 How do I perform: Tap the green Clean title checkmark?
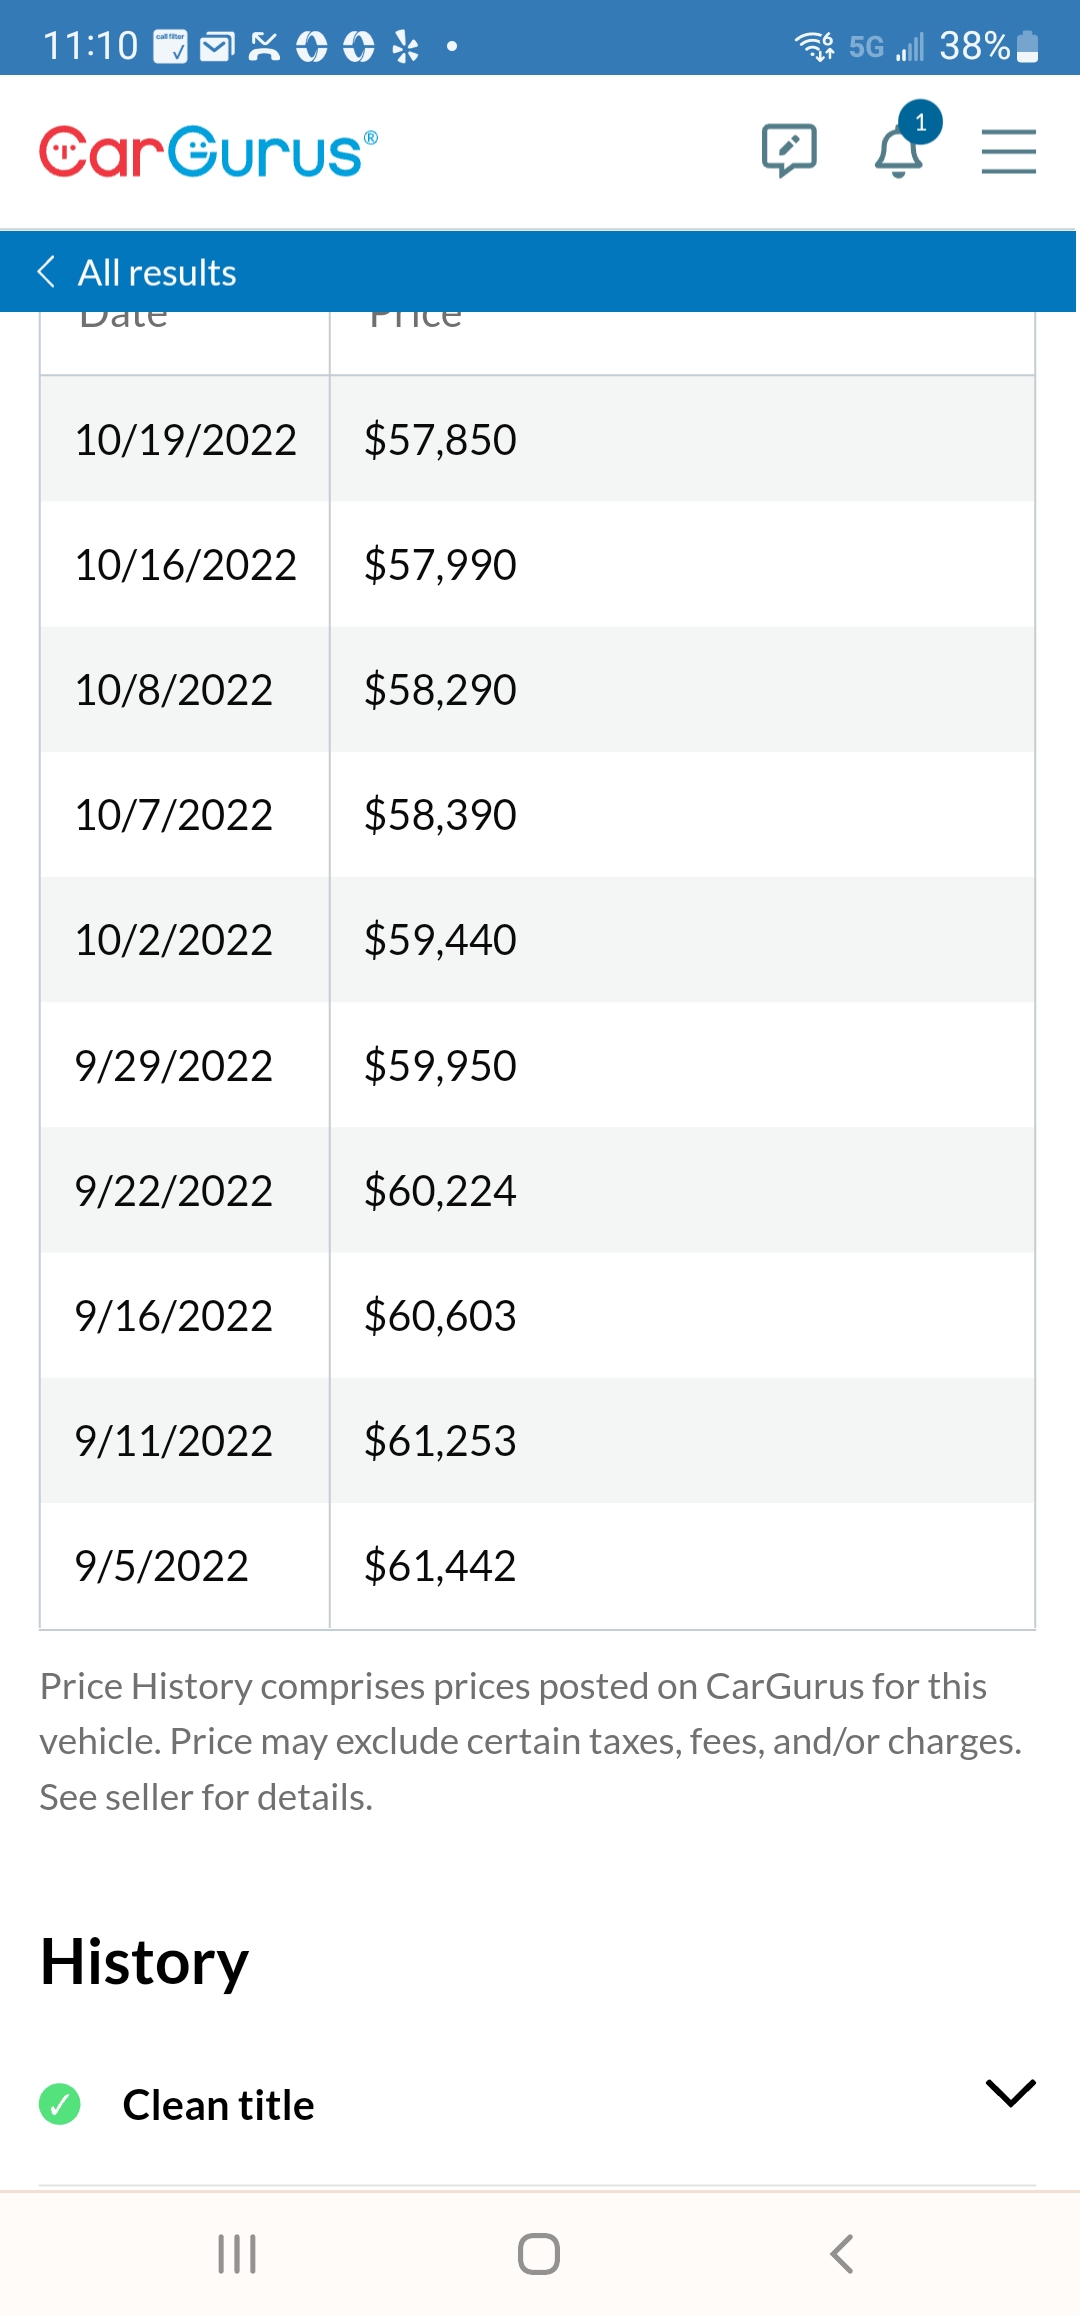(x=60, y=2104)
